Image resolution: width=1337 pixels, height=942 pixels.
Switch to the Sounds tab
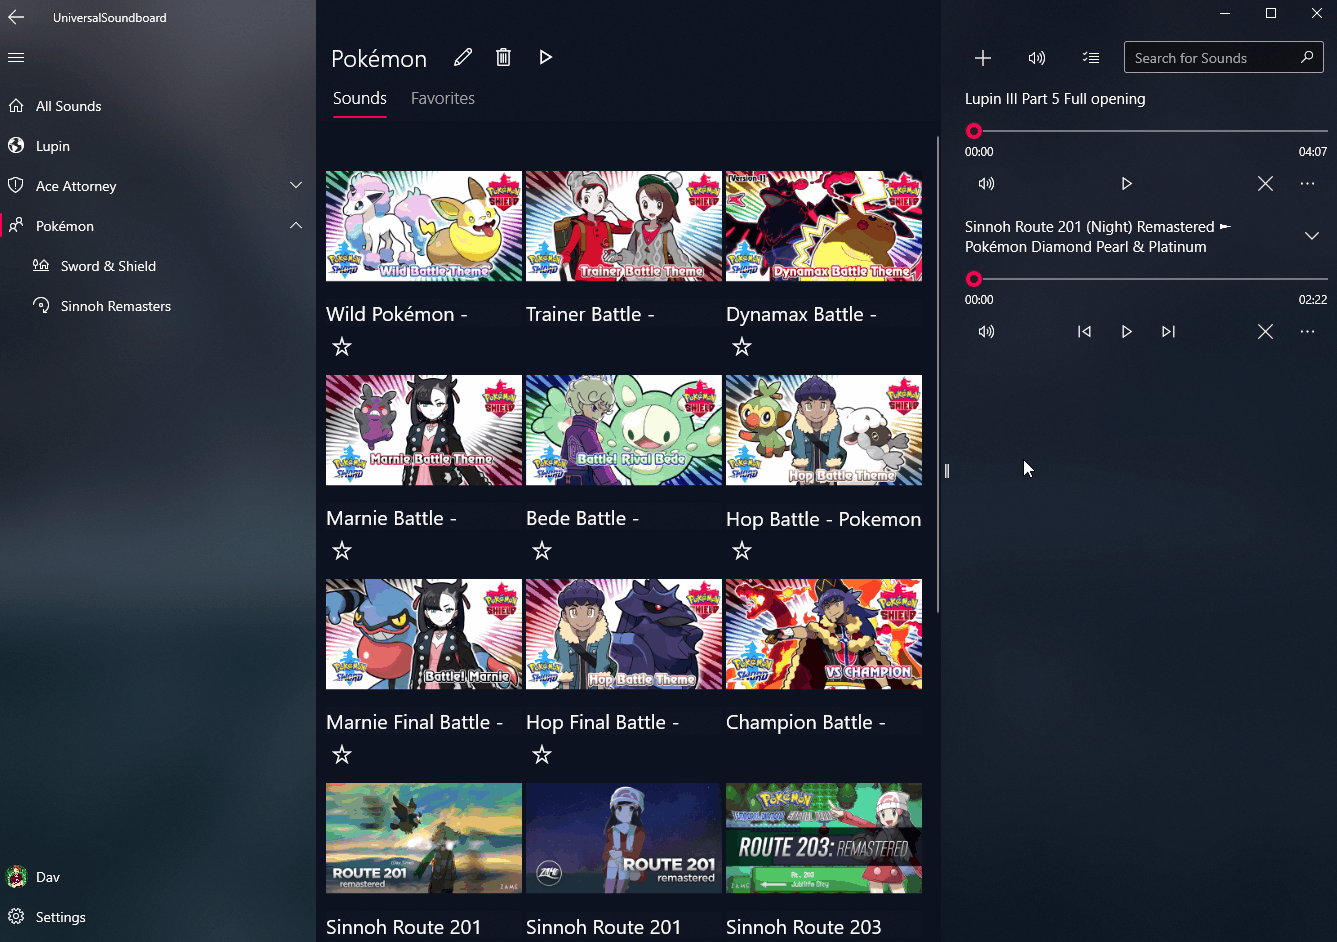point(360,99)
